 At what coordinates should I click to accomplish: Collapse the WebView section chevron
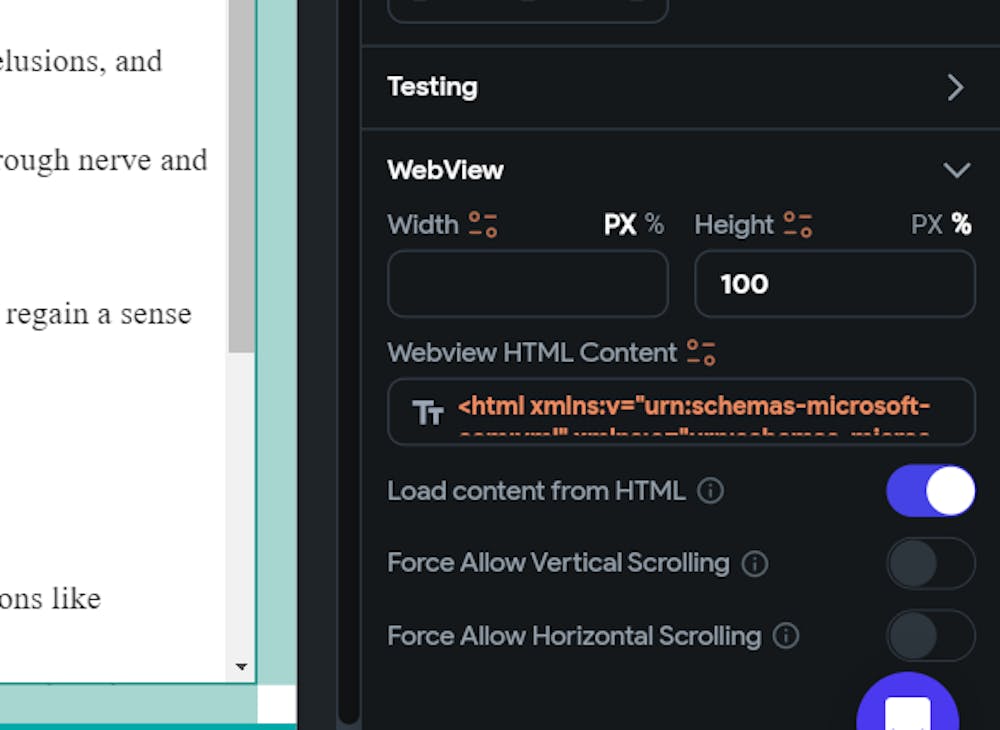click(957, 170)
